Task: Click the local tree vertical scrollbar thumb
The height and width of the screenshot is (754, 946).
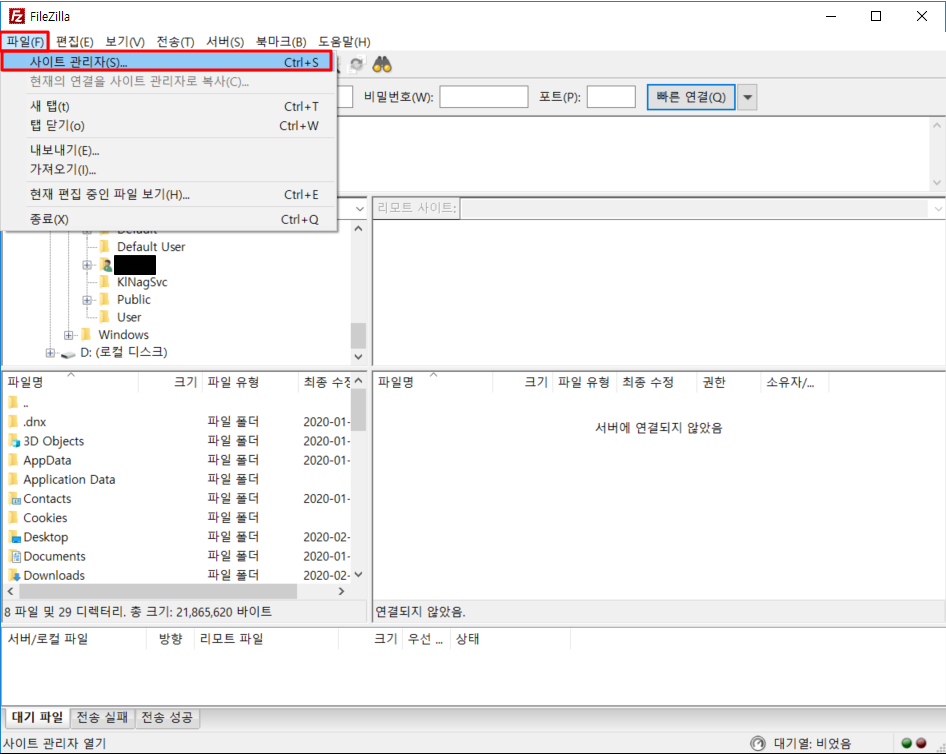Action: click(x=358, y=335)
